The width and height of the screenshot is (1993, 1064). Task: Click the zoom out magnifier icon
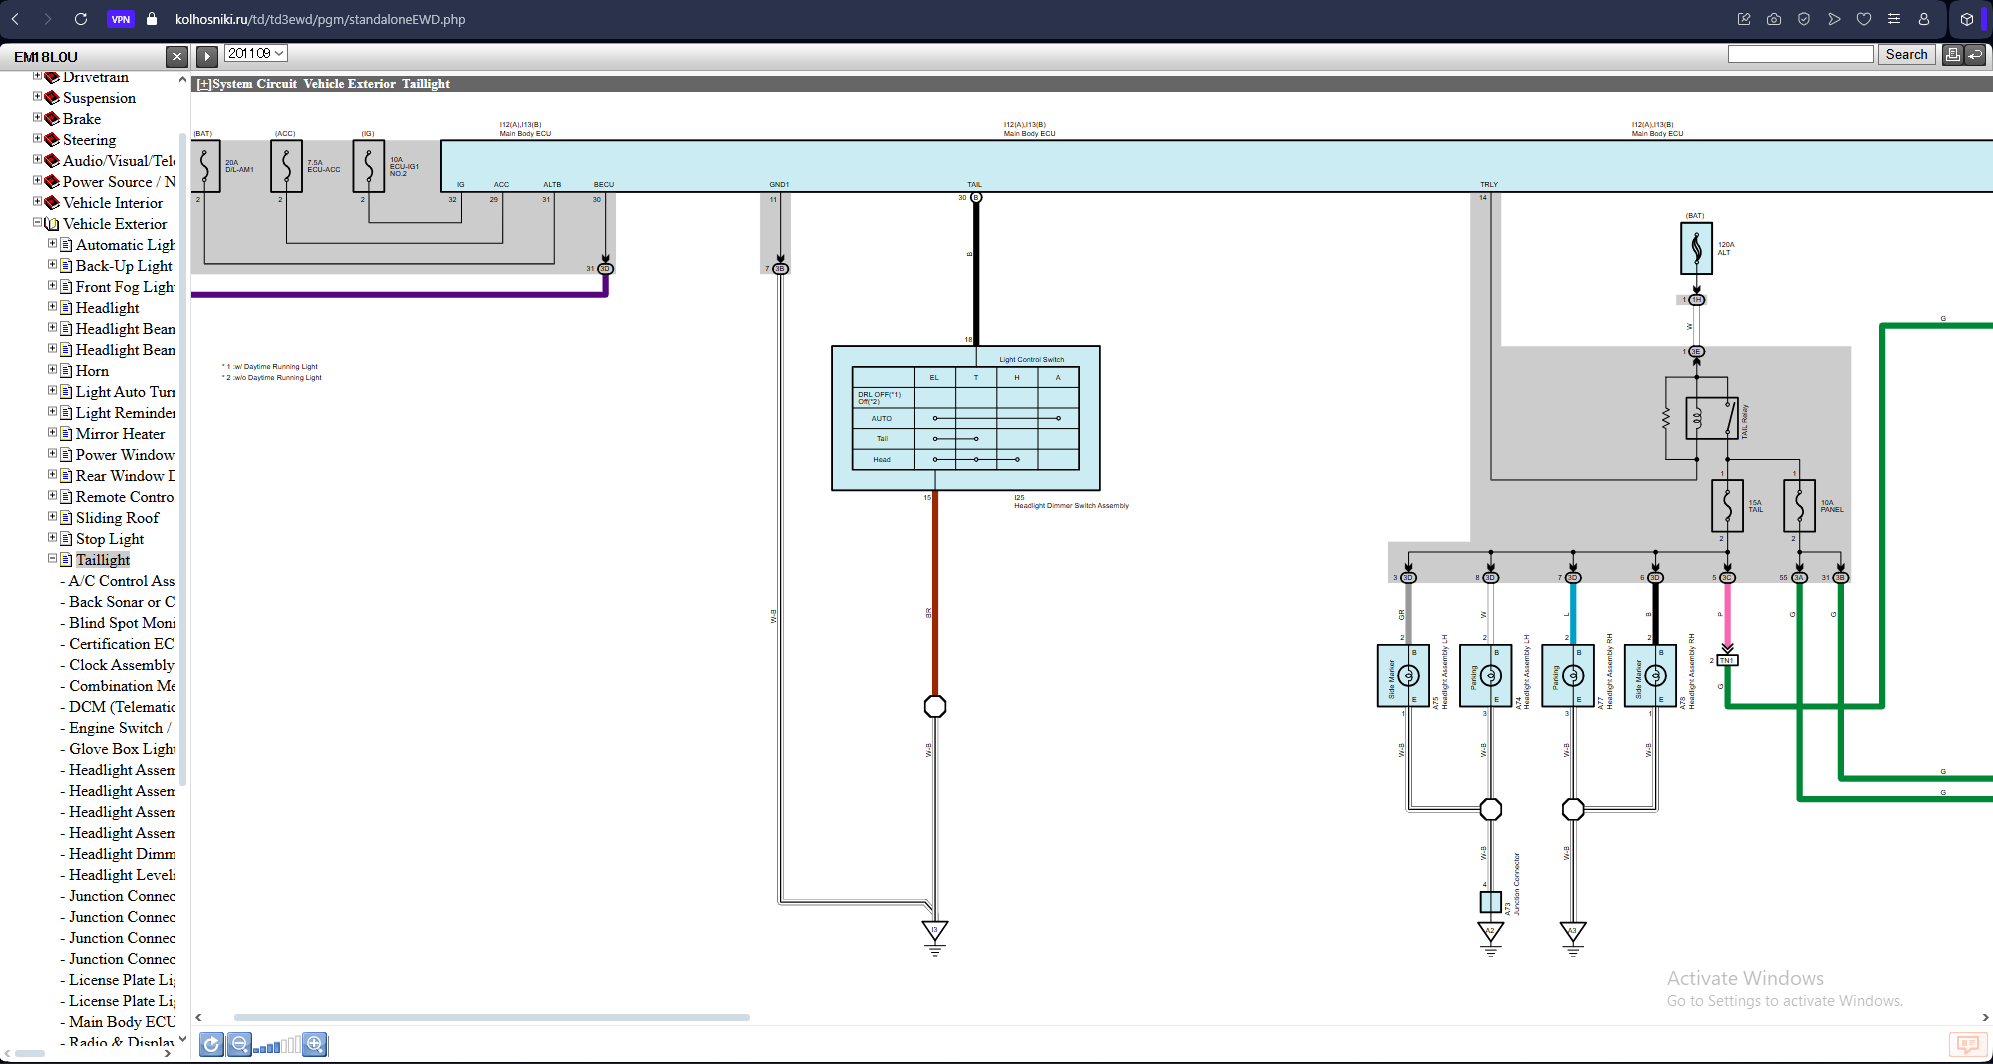240,1045
